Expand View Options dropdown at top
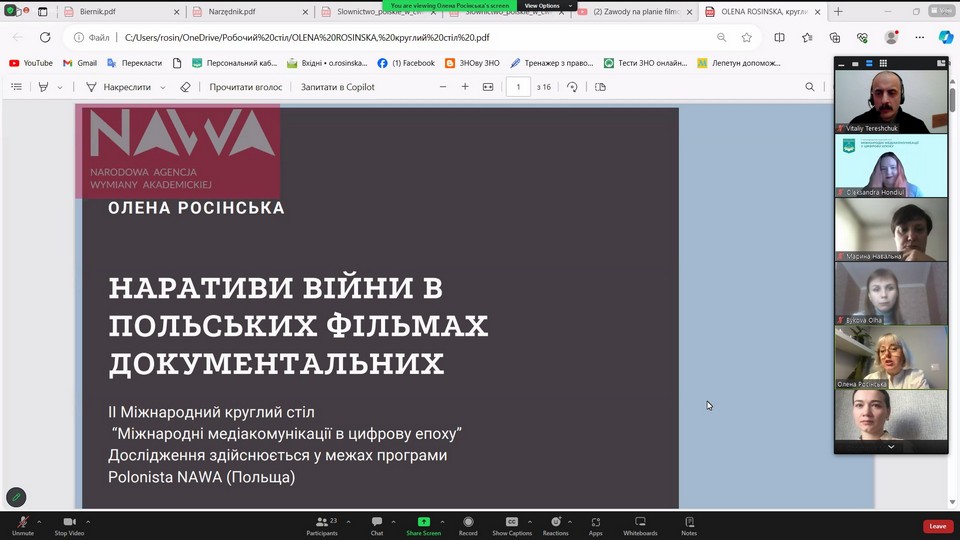This screenshot has height=540, width=960. click(x=549, y=6)
